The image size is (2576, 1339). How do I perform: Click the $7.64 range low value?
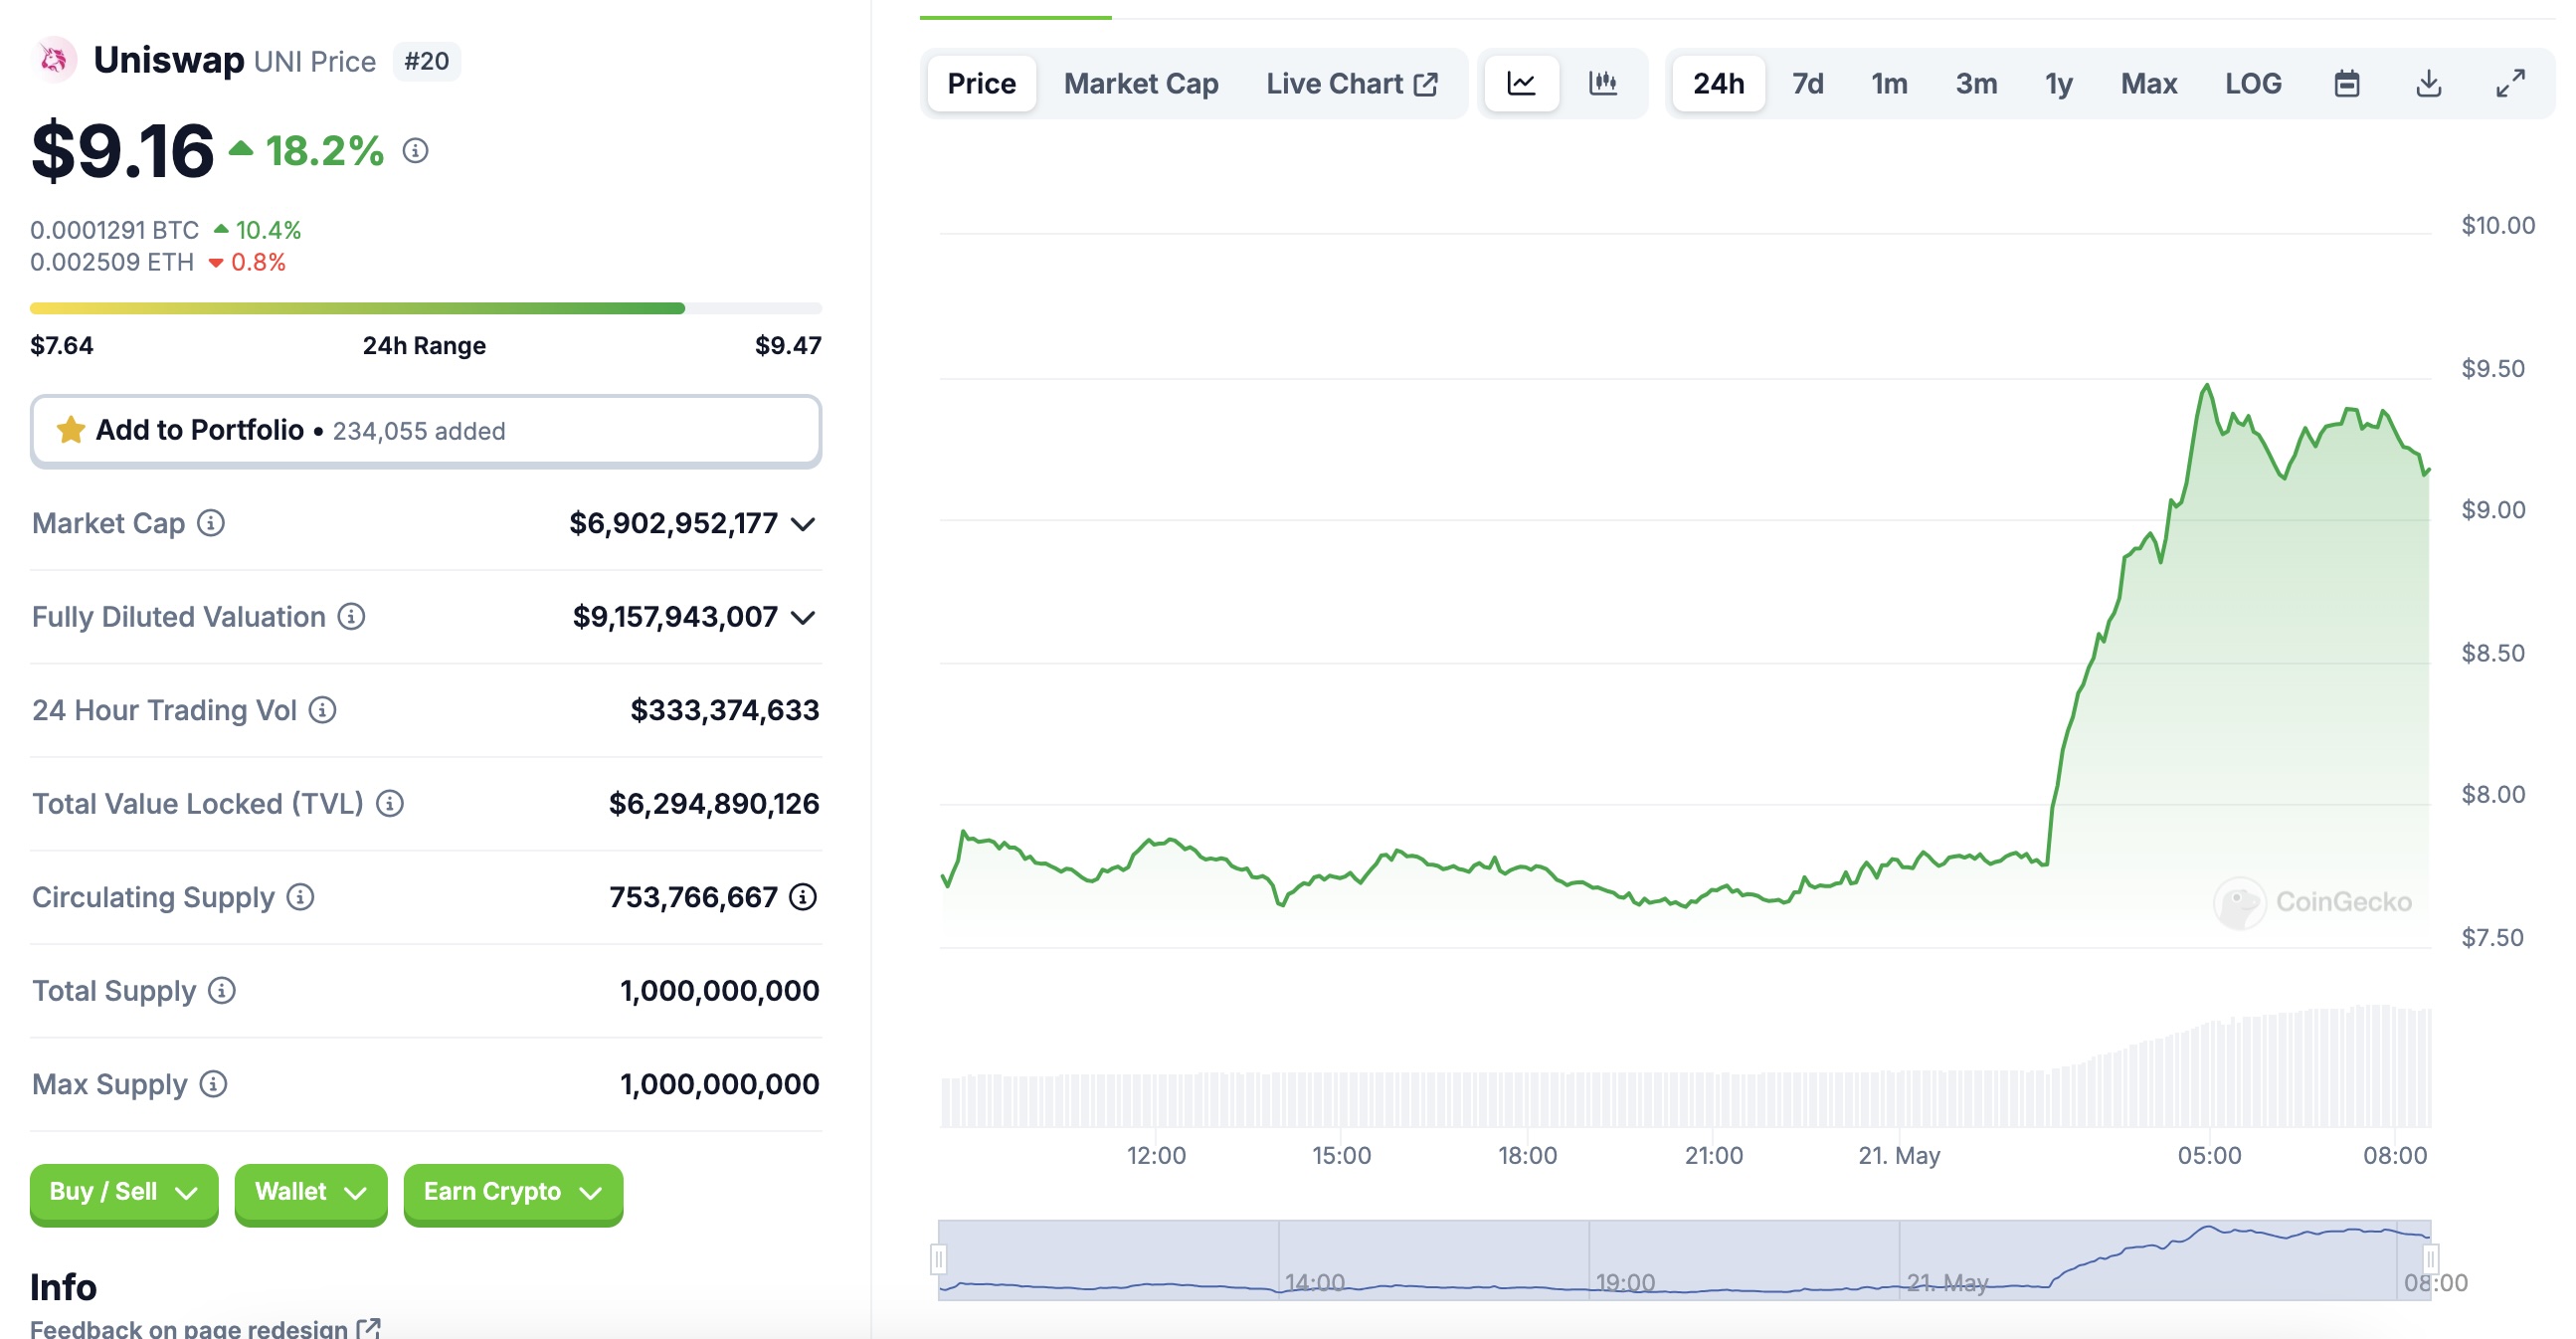pyautogui.click(x=62, y=345)
